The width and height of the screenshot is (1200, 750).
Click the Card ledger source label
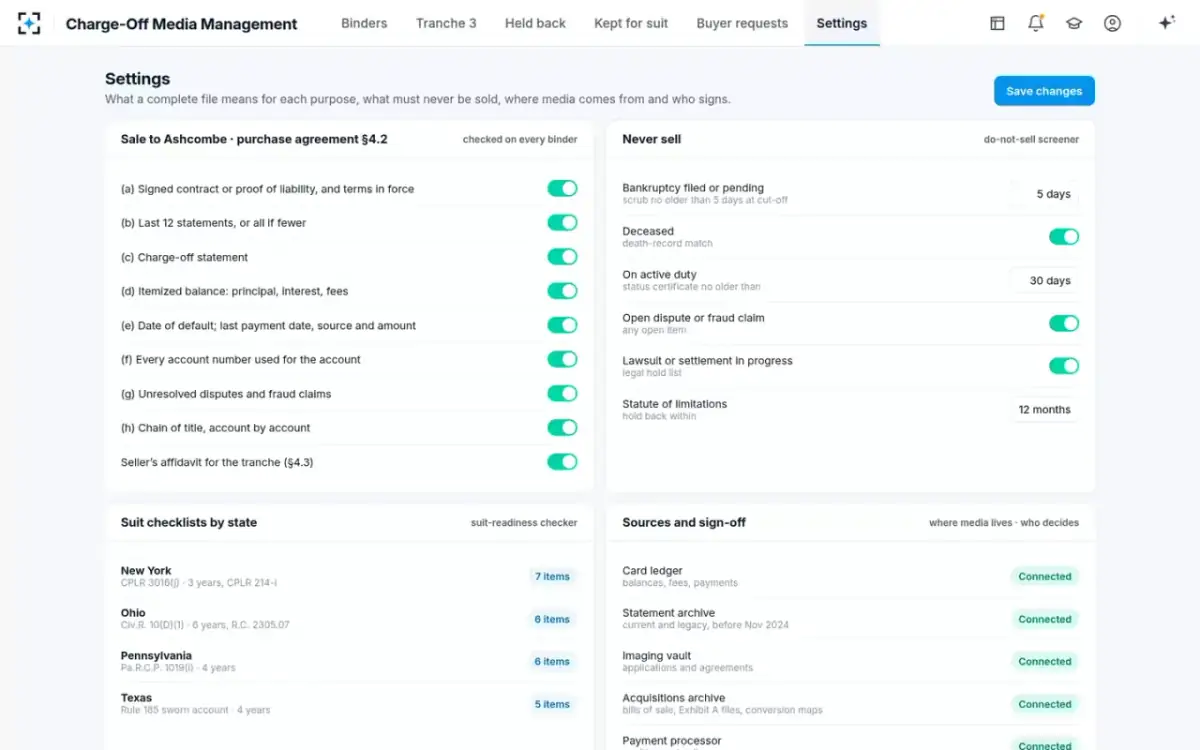click(652, 571)
